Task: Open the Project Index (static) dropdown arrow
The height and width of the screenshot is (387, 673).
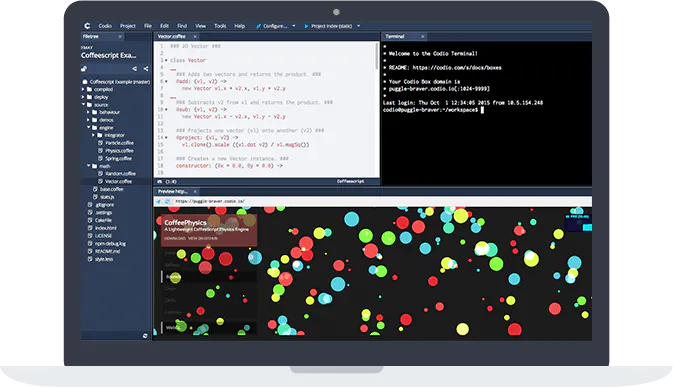Action: [x=358, y=26]
